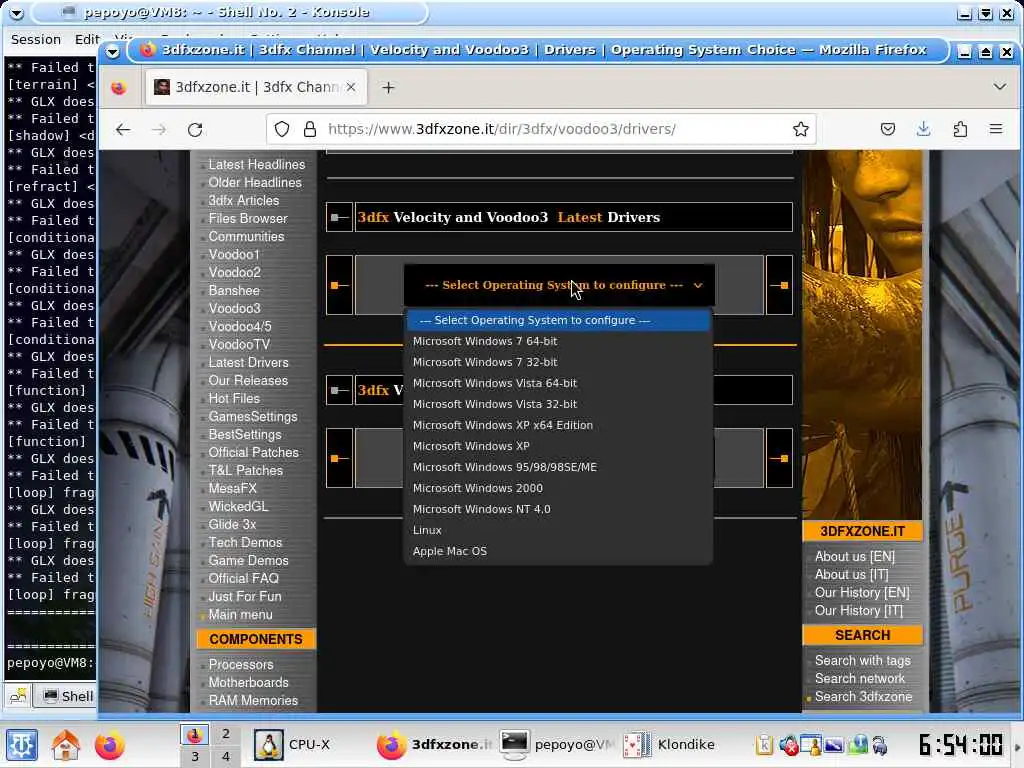
Task: Select Apple Mac OS in the list
Action: pyautogui.click(x=558, y=551)
